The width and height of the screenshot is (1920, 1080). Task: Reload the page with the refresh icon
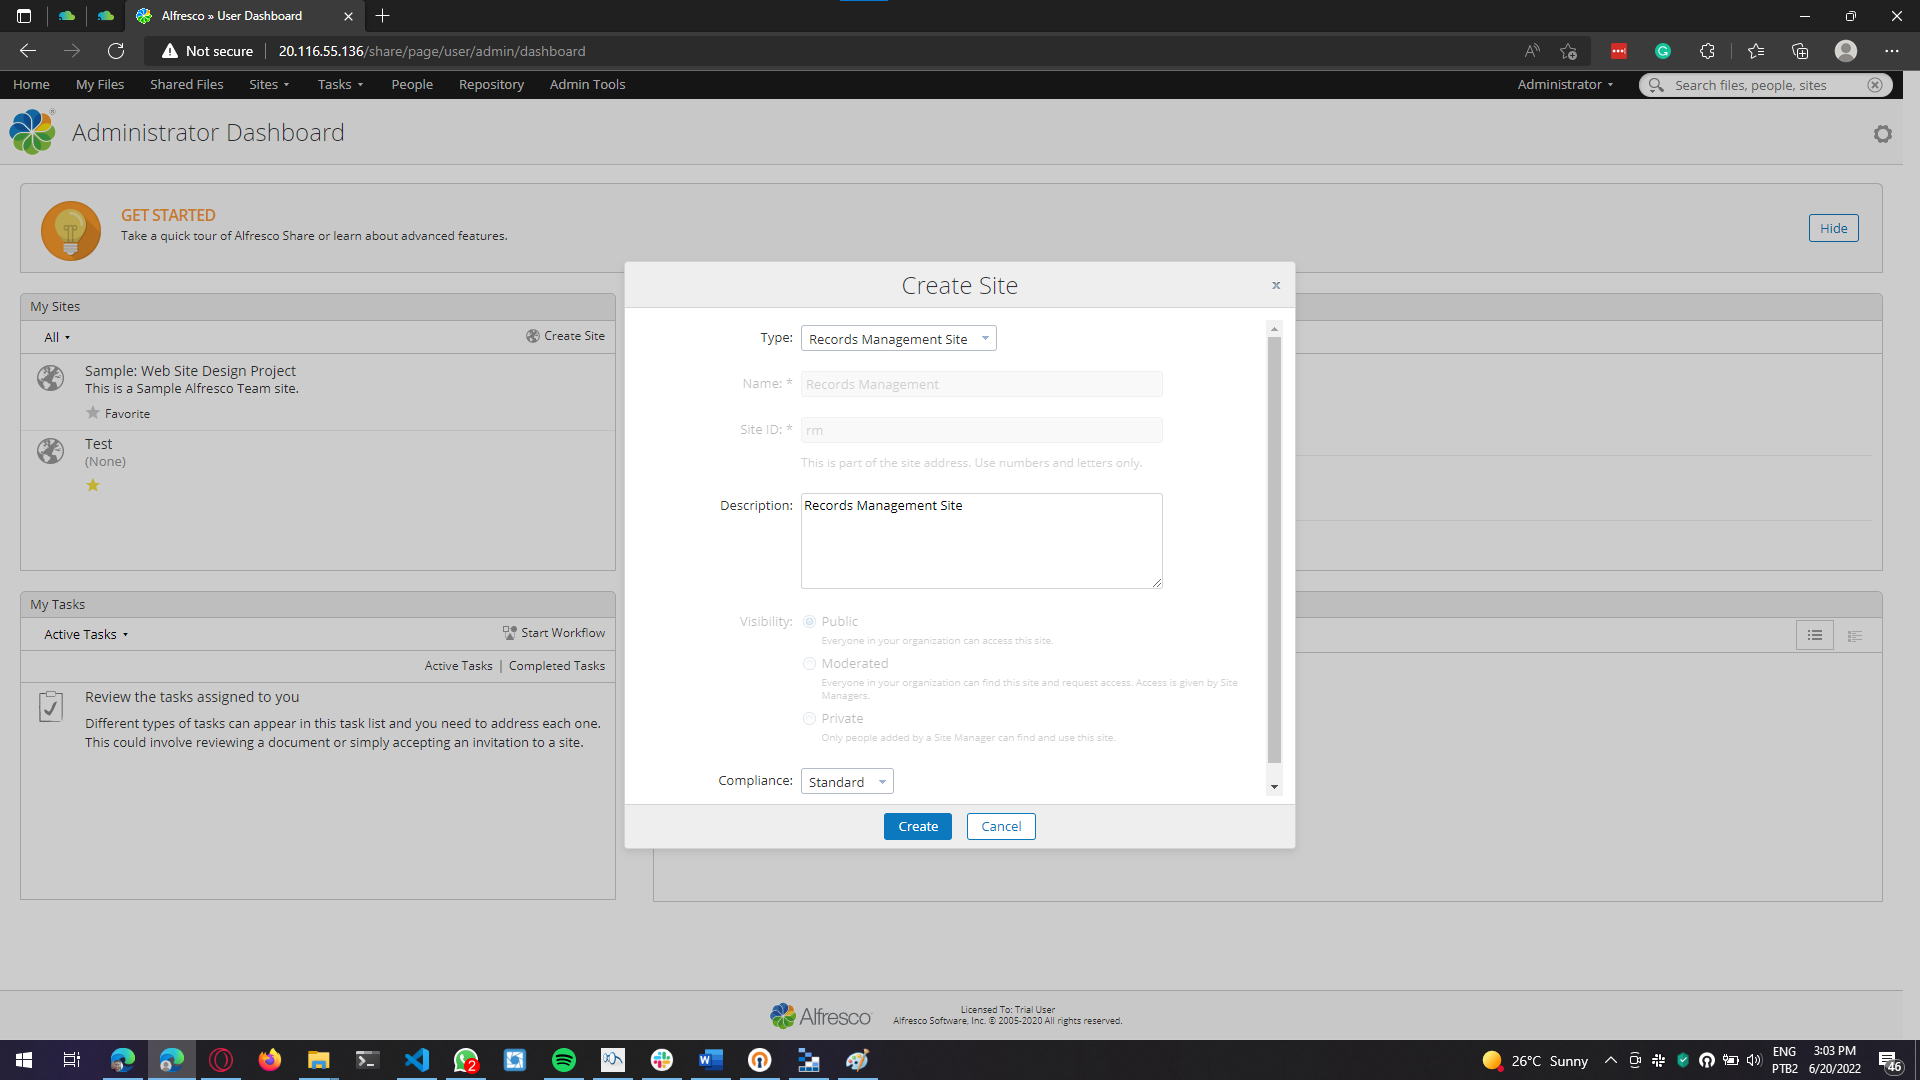[x=116, y=51]
